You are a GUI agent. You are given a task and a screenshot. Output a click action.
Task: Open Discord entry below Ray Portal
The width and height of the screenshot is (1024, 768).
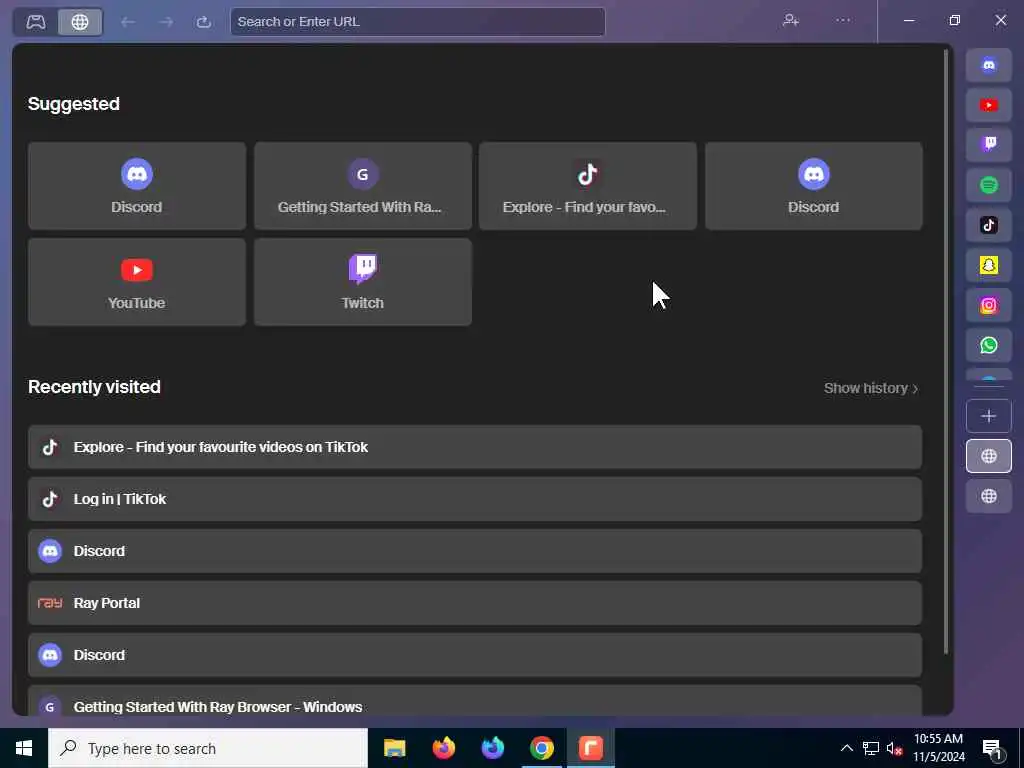coord(475,655)
